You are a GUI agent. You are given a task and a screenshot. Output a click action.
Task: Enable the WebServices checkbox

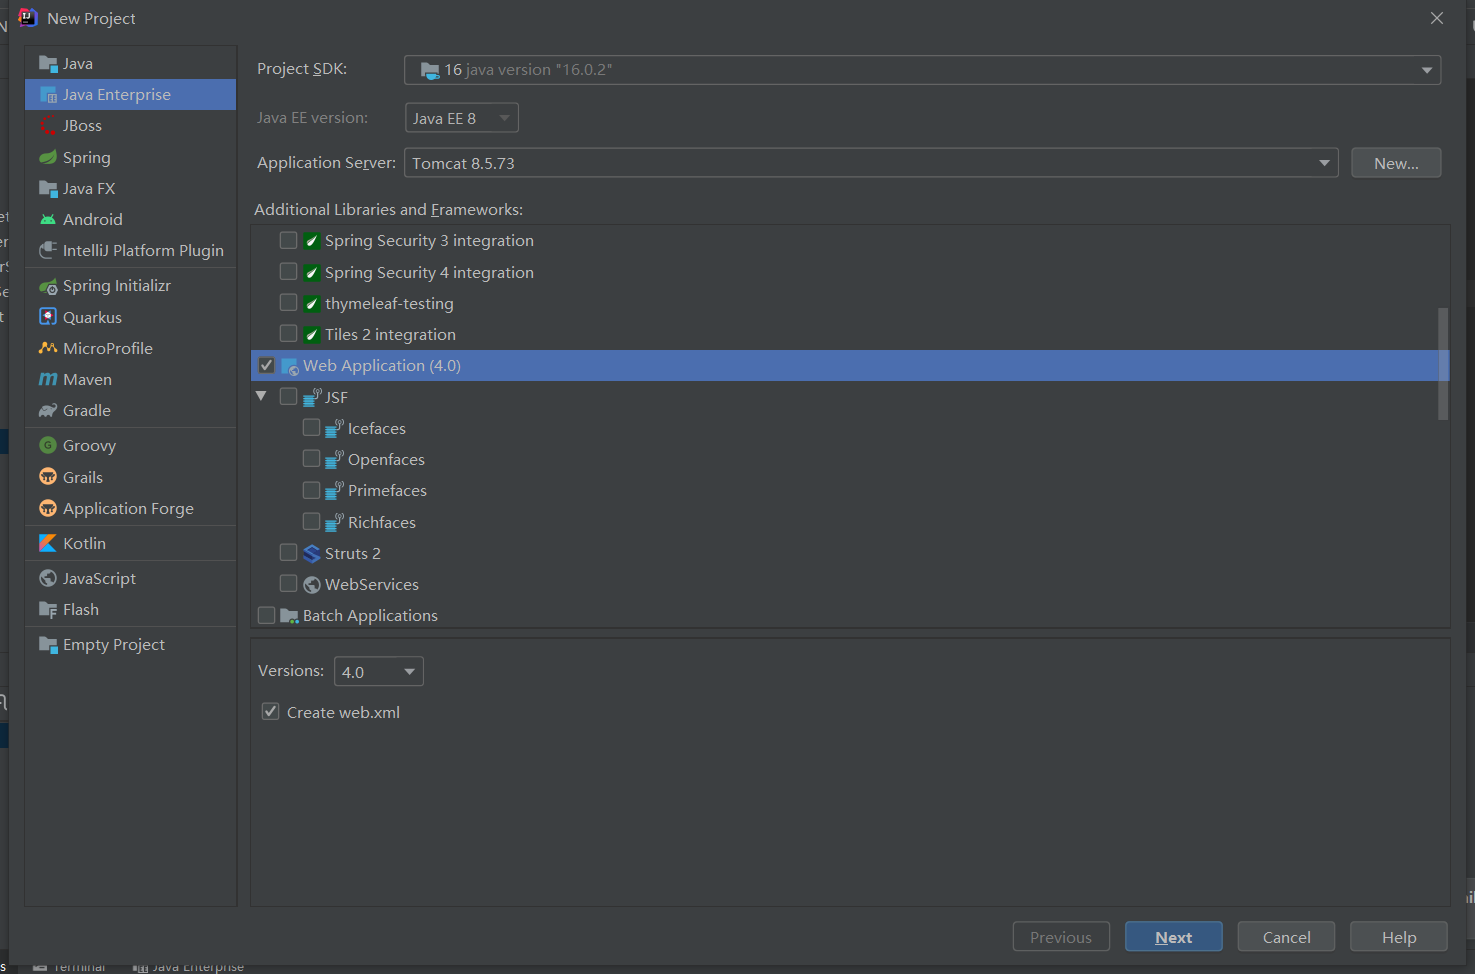pyautogui.click(x=289, y=584)
